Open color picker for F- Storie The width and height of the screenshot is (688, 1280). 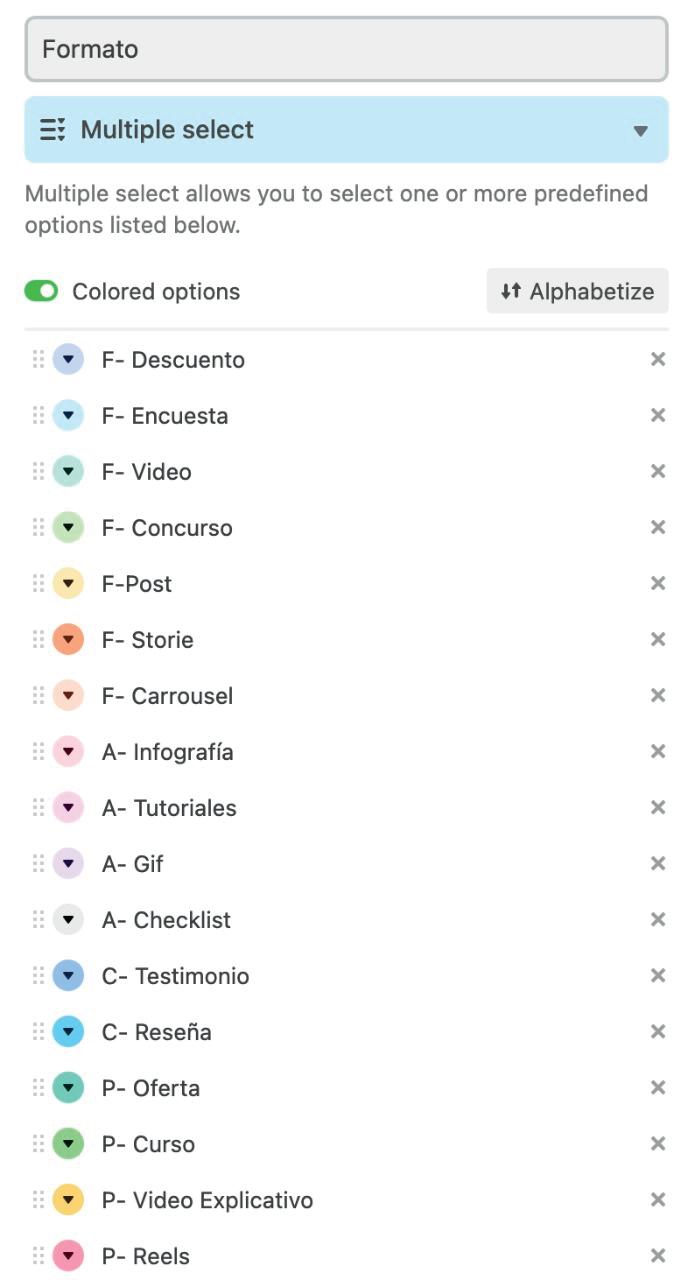(68, 640)
